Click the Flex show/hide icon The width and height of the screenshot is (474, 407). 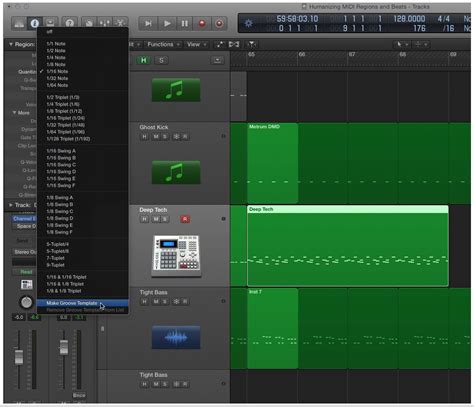[x=234, y=44]
